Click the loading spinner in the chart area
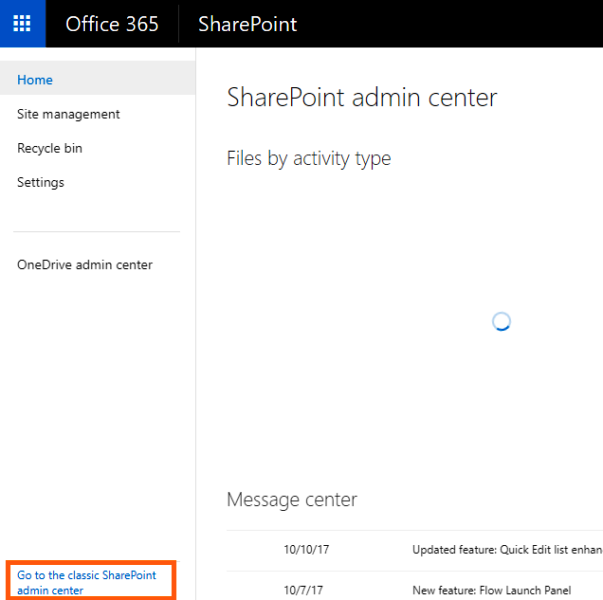 click(x=502, y=321)
